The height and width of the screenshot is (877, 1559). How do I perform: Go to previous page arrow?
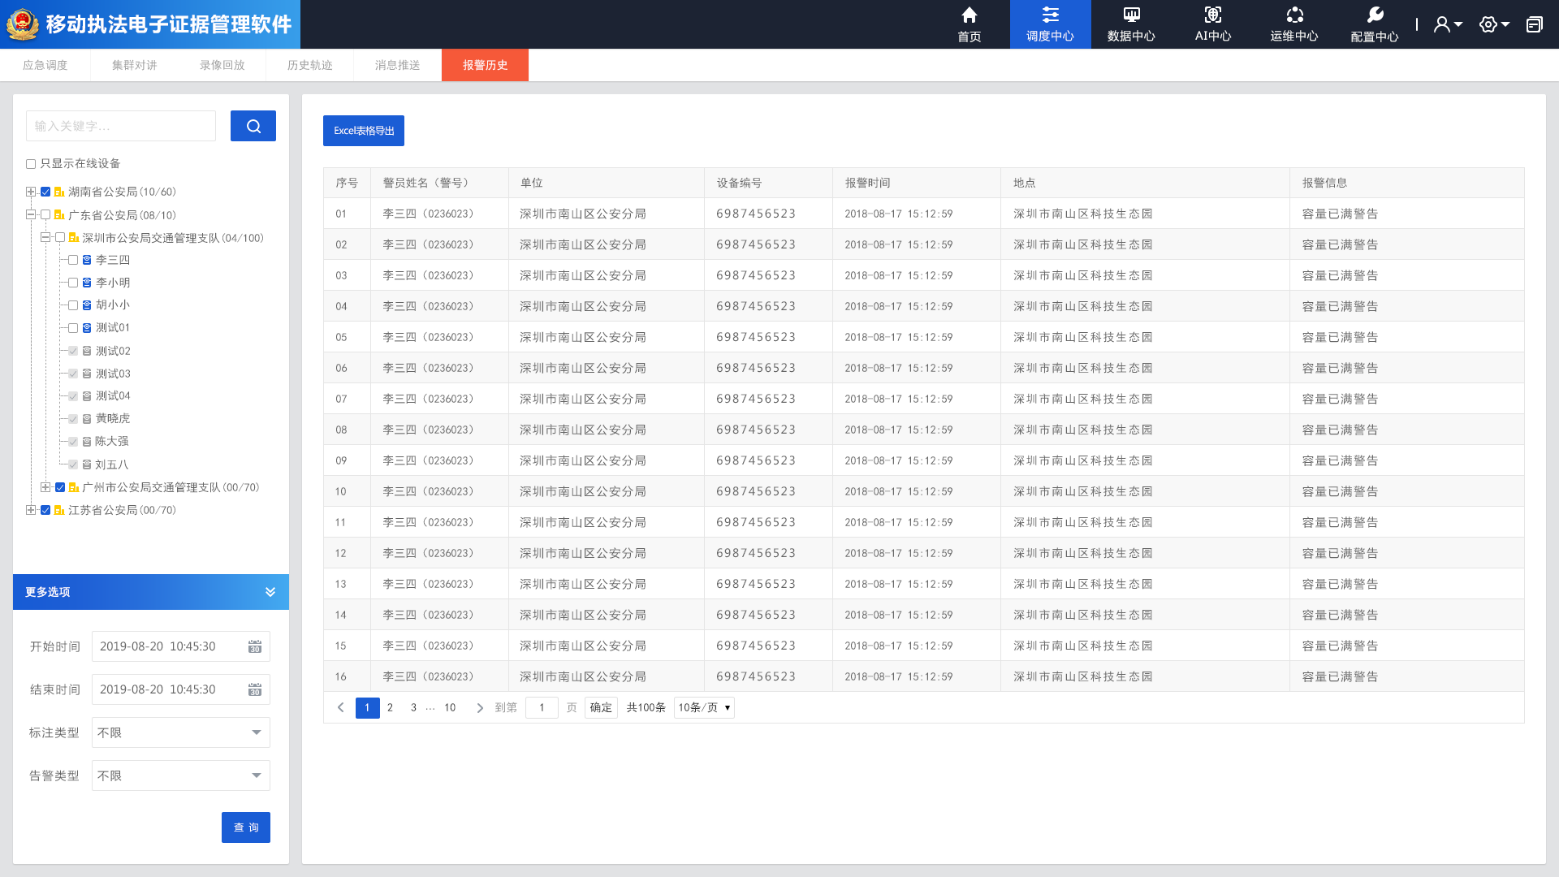point(341,708)
